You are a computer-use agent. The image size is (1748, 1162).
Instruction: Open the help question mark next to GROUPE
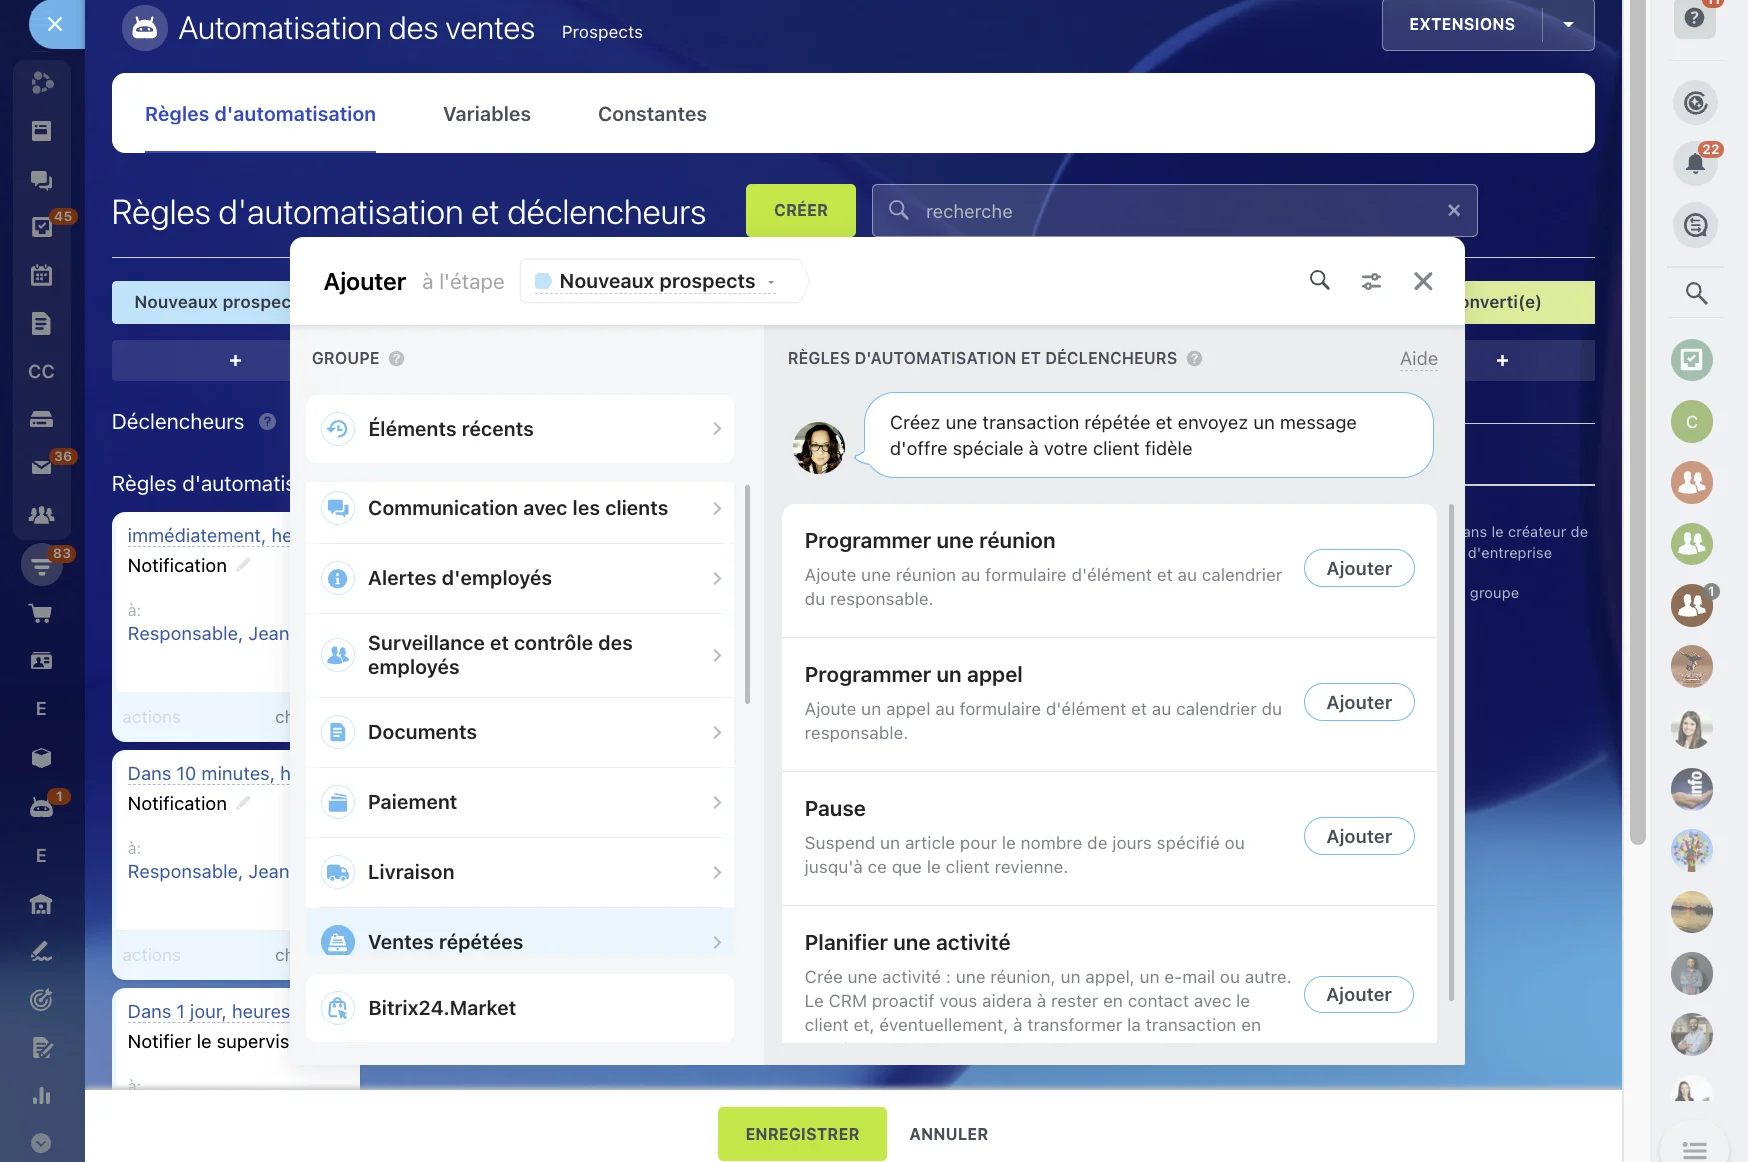(396, 359)
